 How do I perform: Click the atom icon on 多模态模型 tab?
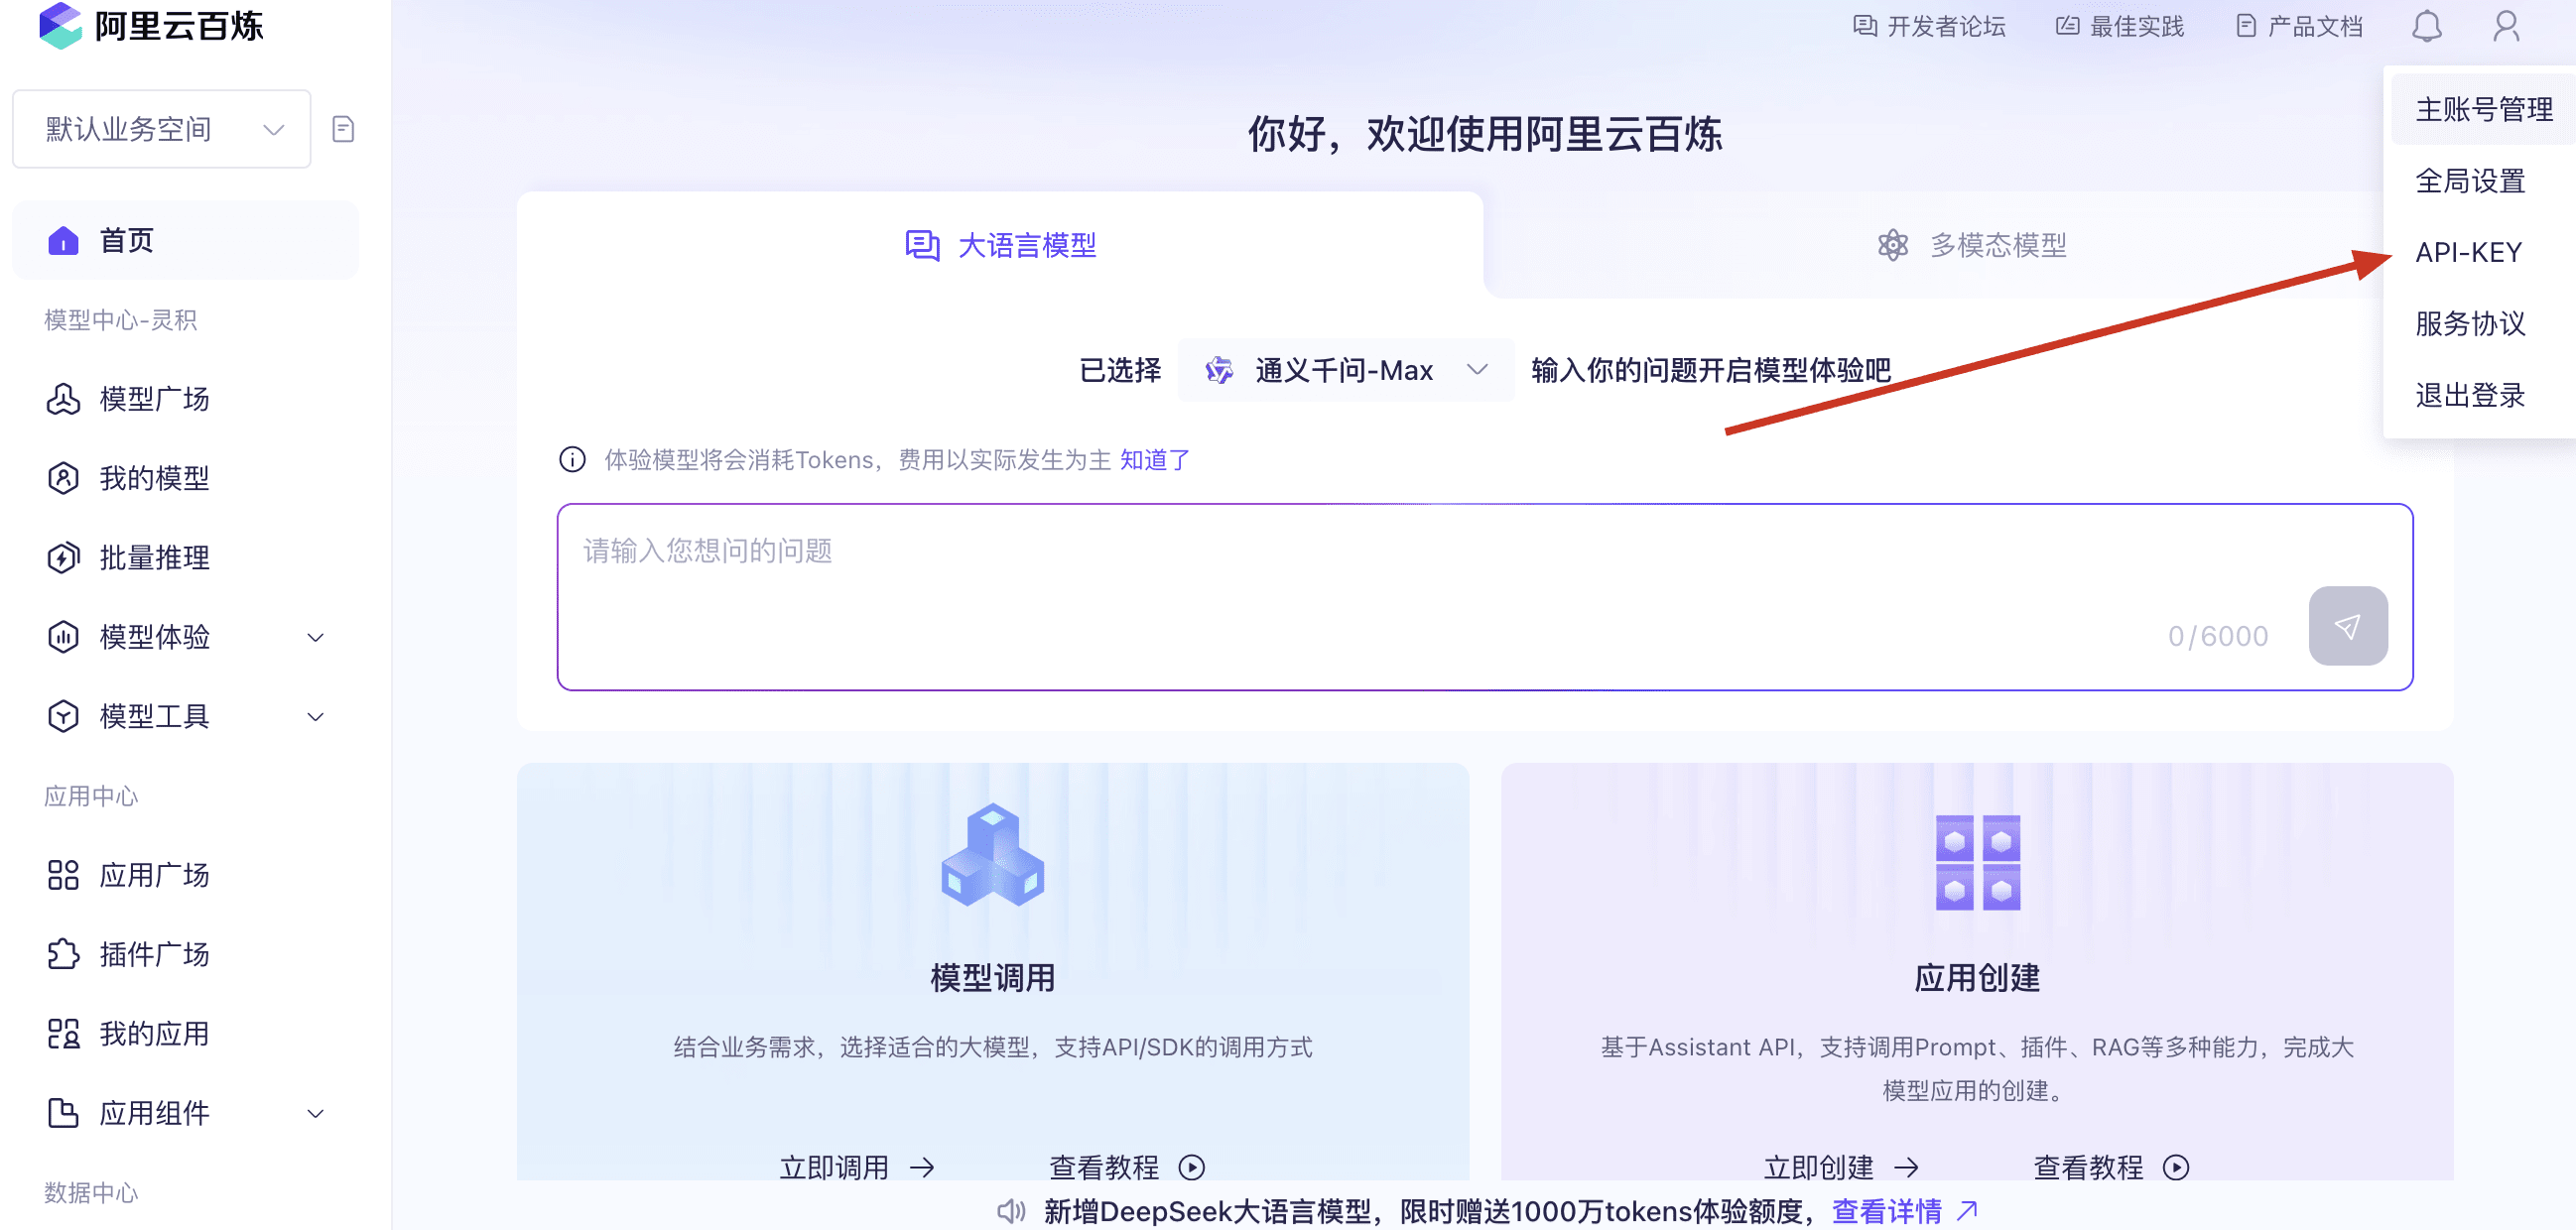pyautogui.click(x=1892, y=245)
